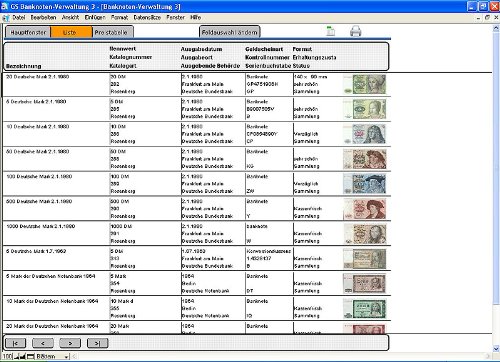Click the Ausgebende Behörde header label
This screenshot has width=500, height=362.
click(210, 66)
